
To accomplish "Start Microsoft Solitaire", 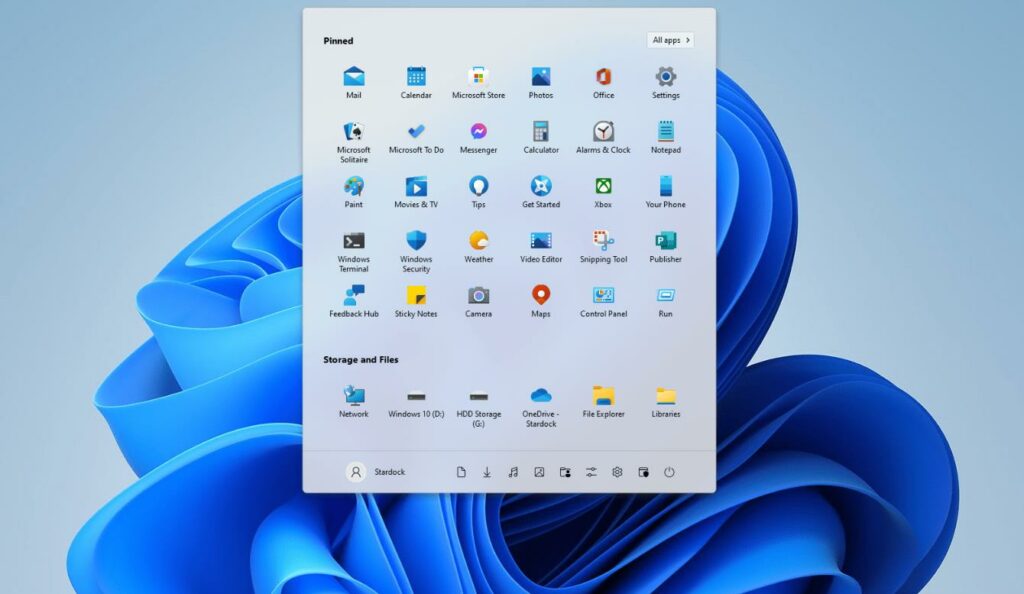I will 353,142.
